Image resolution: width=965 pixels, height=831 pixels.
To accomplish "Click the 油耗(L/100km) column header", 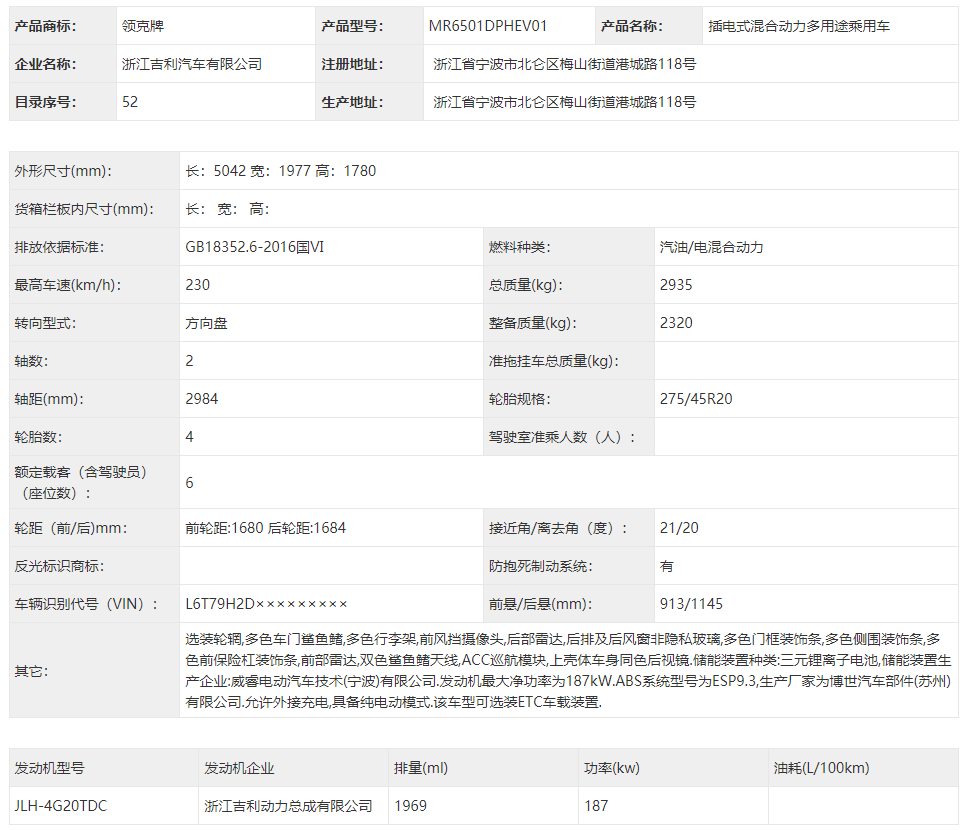I will 822,768.
